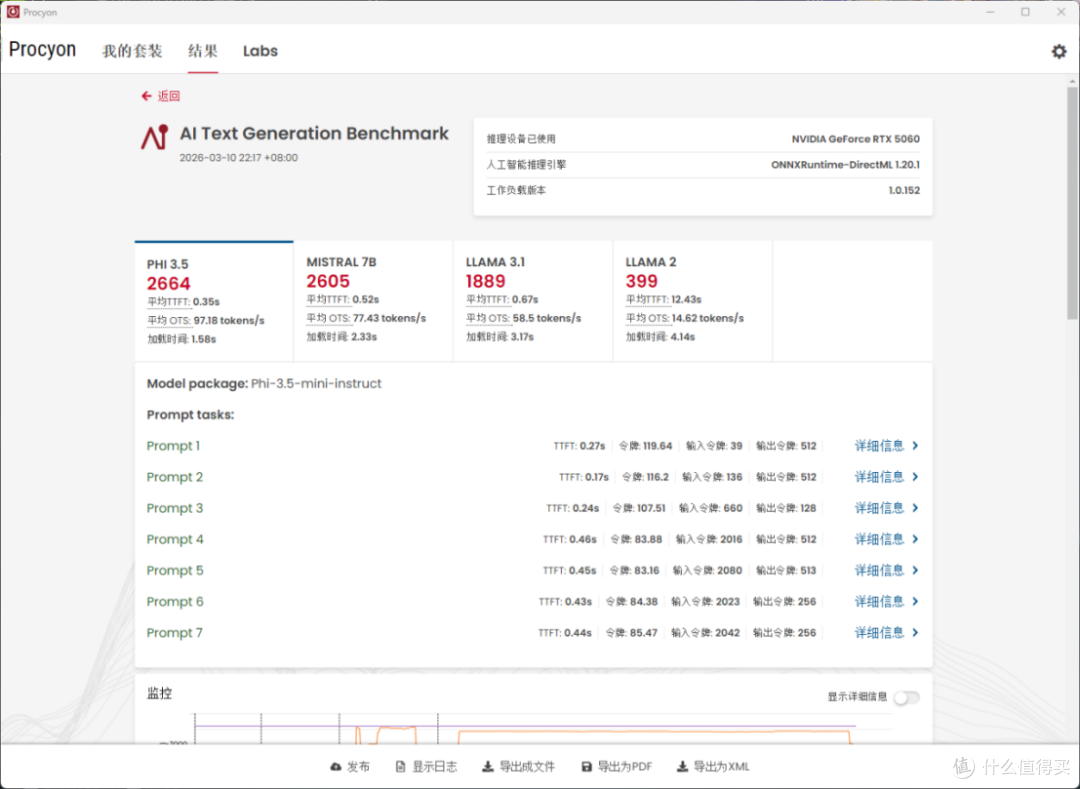Image resolution: width=1080 pixels, height=789 pixels.
Task: Click the Prompt 5 task name
Action: 175,570
